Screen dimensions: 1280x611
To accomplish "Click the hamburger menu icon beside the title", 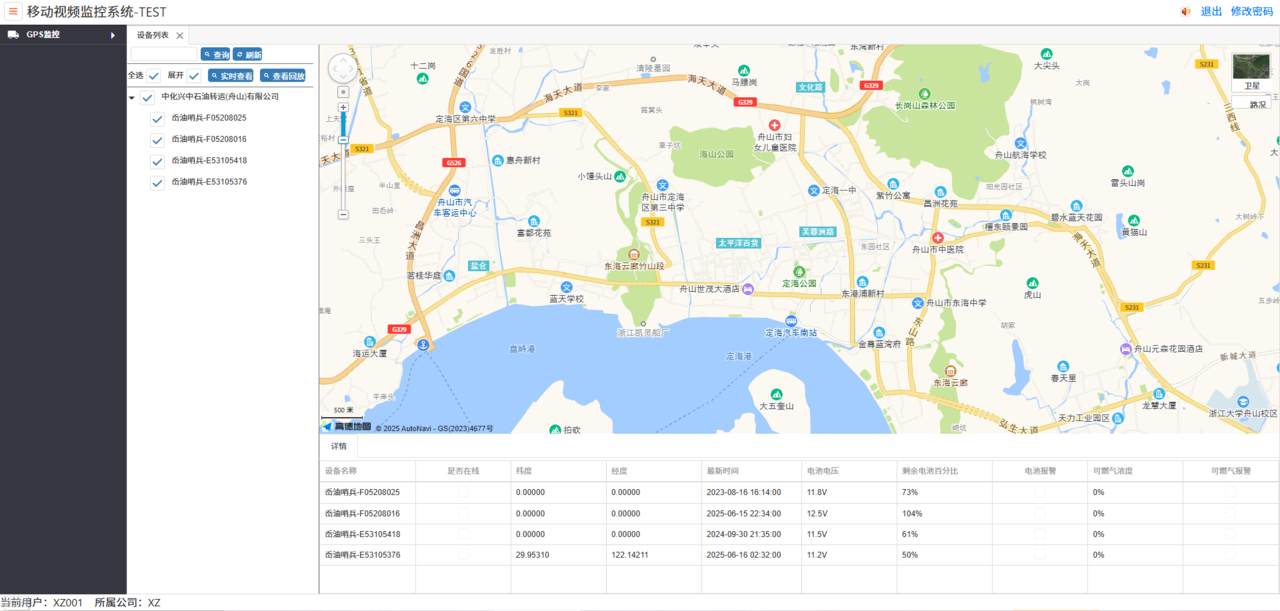I will click(13, 11).
